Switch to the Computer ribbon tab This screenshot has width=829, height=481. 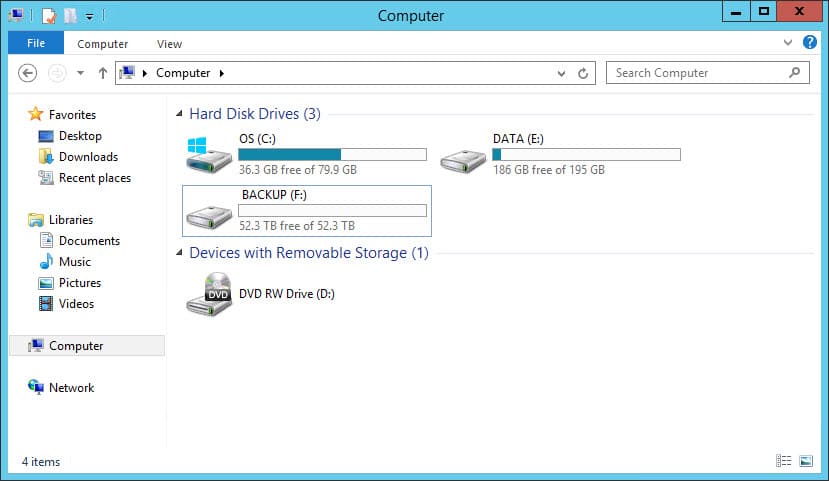103,44
